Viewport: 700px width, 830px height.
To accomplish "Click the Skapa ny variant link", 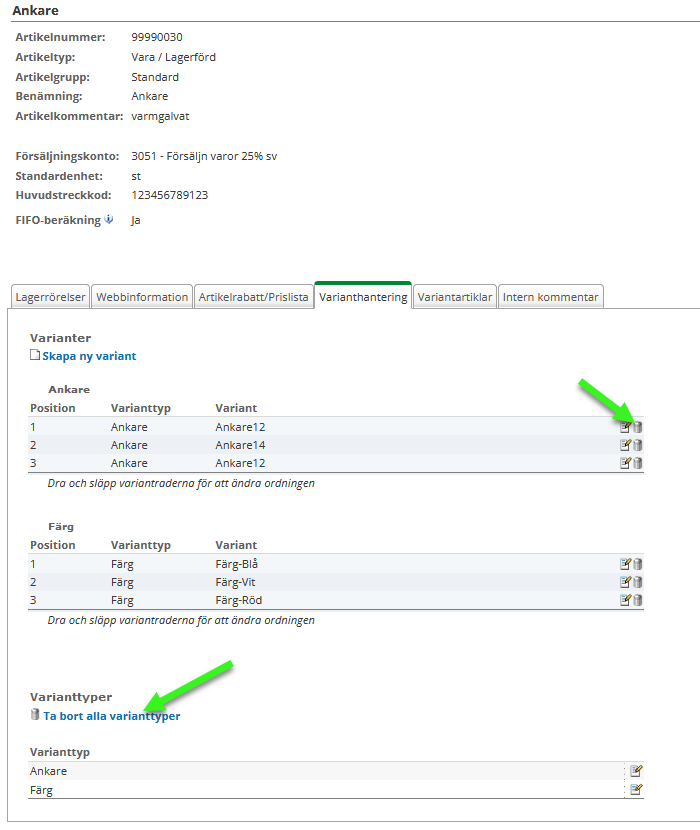I will [88, 356].
